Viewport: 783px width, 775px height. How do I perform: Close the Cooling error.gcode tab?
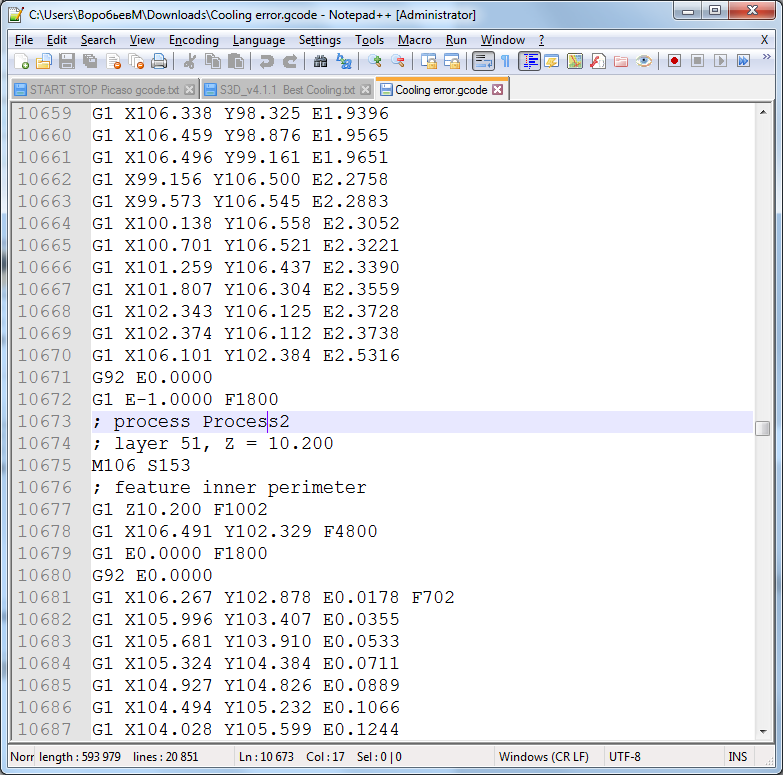497,89
